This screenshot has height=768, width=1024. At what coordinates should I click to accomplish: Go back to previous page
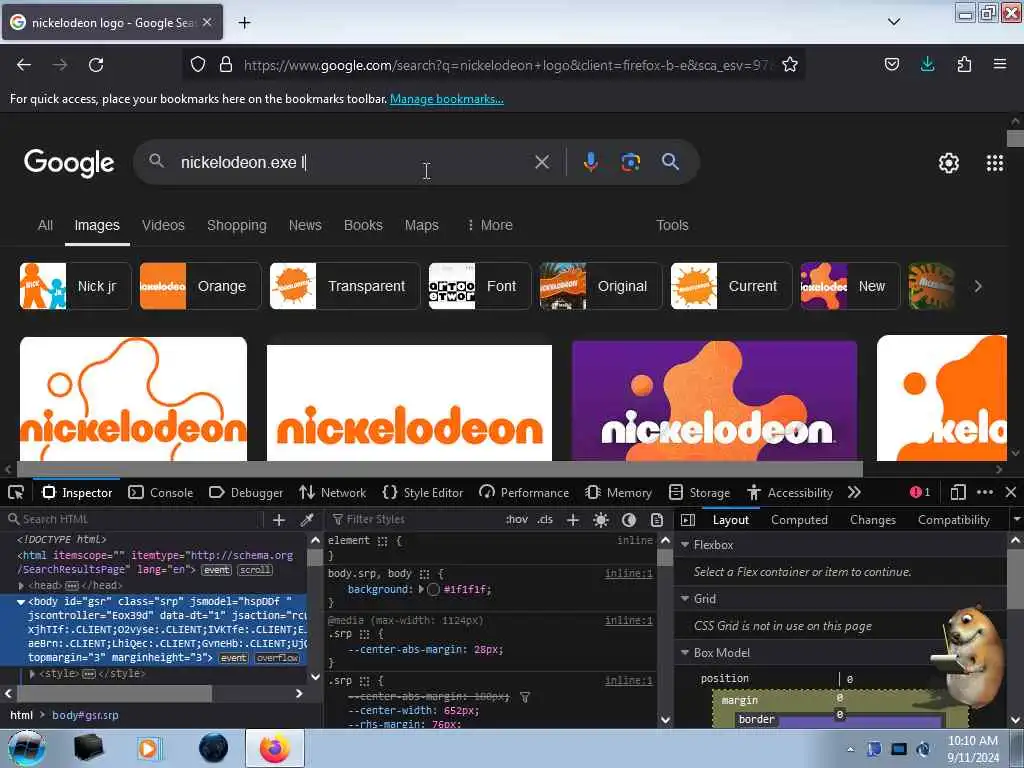24,65
